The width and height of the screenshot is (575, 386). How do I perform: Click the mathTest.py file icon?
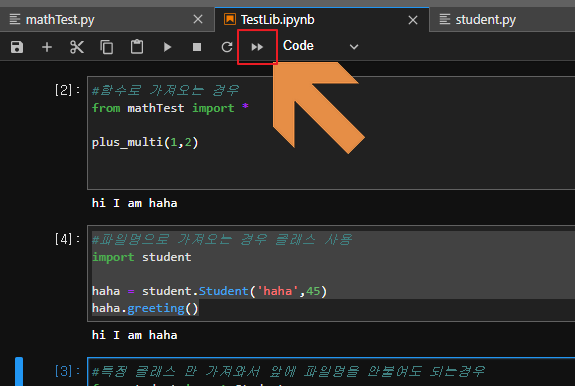pyautogui.click(x=15, y=19)
